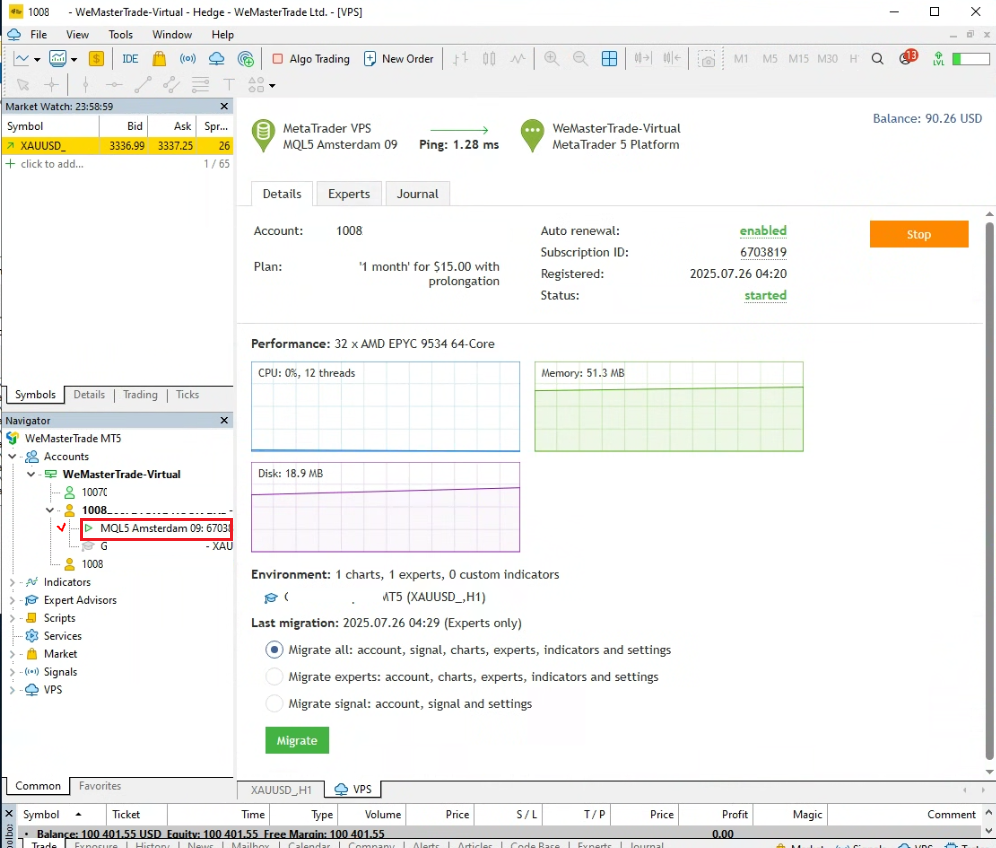Screen dimensions: 996x848
Task: Select 'Migrate experts' radio option
Action: 274,676
